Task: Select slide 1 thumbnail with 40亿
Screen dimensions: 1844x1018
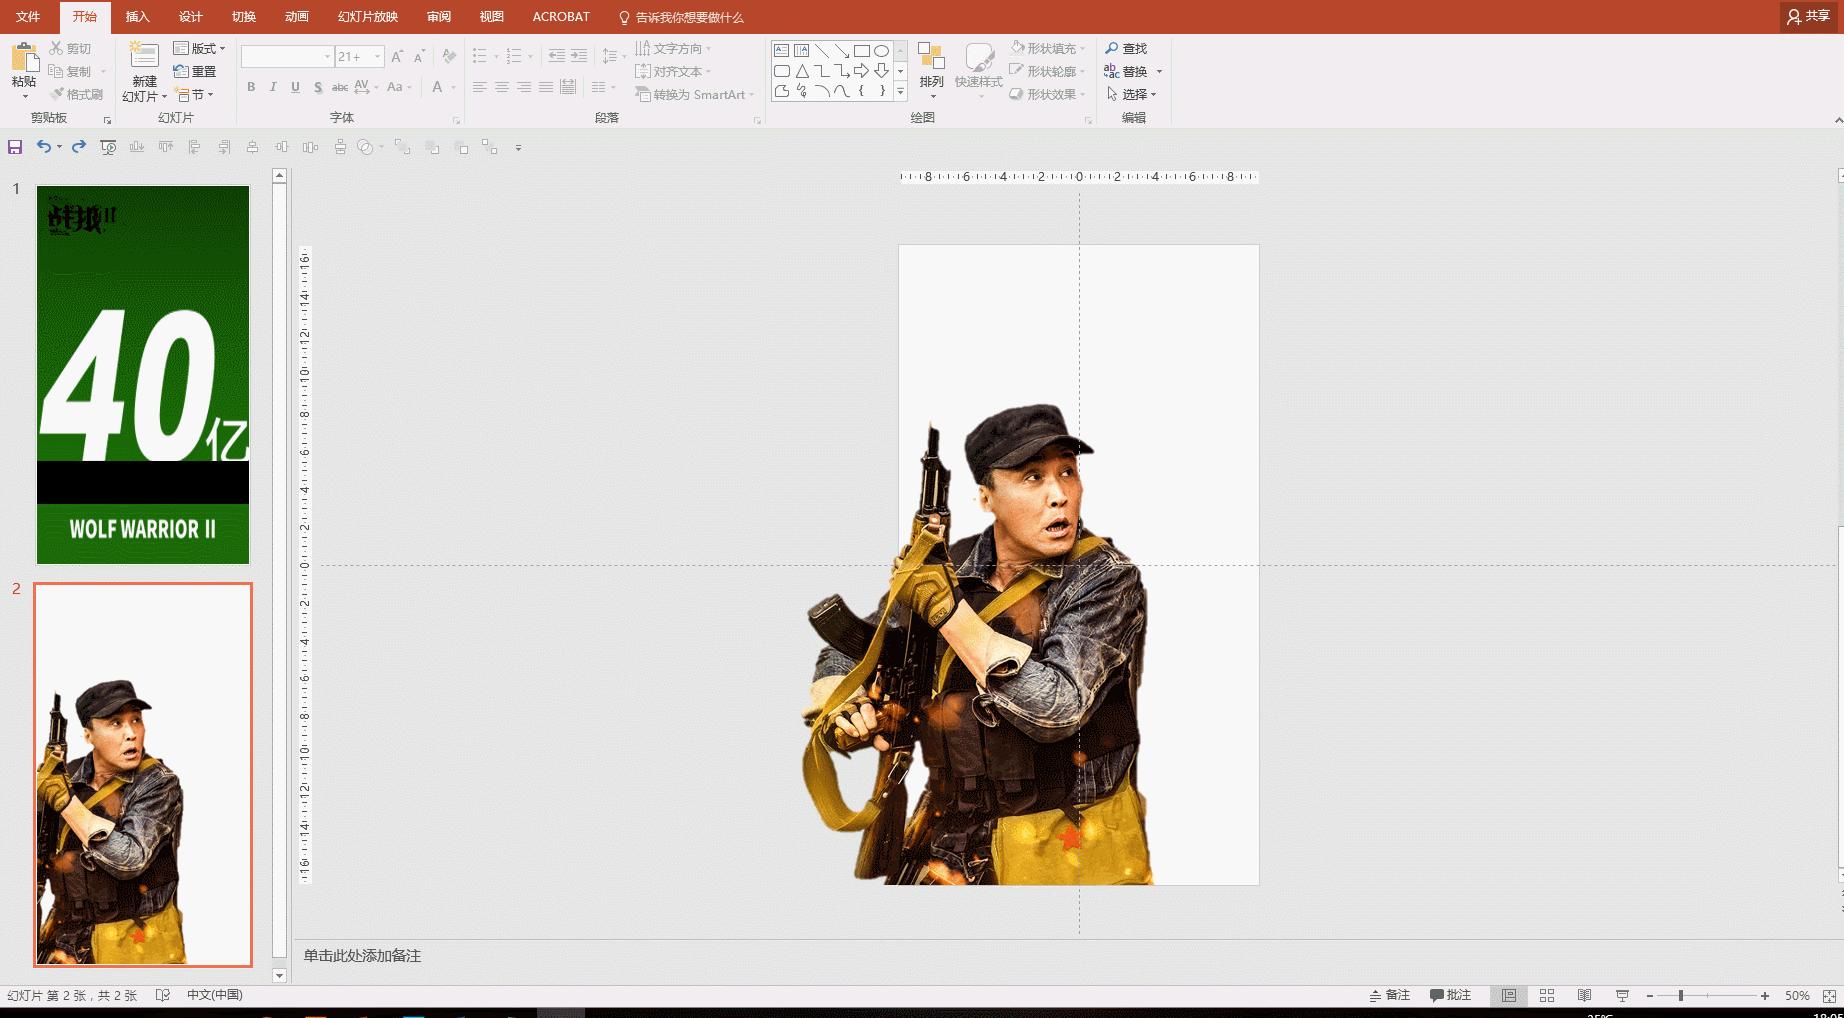Action: [x=143, y=375]
